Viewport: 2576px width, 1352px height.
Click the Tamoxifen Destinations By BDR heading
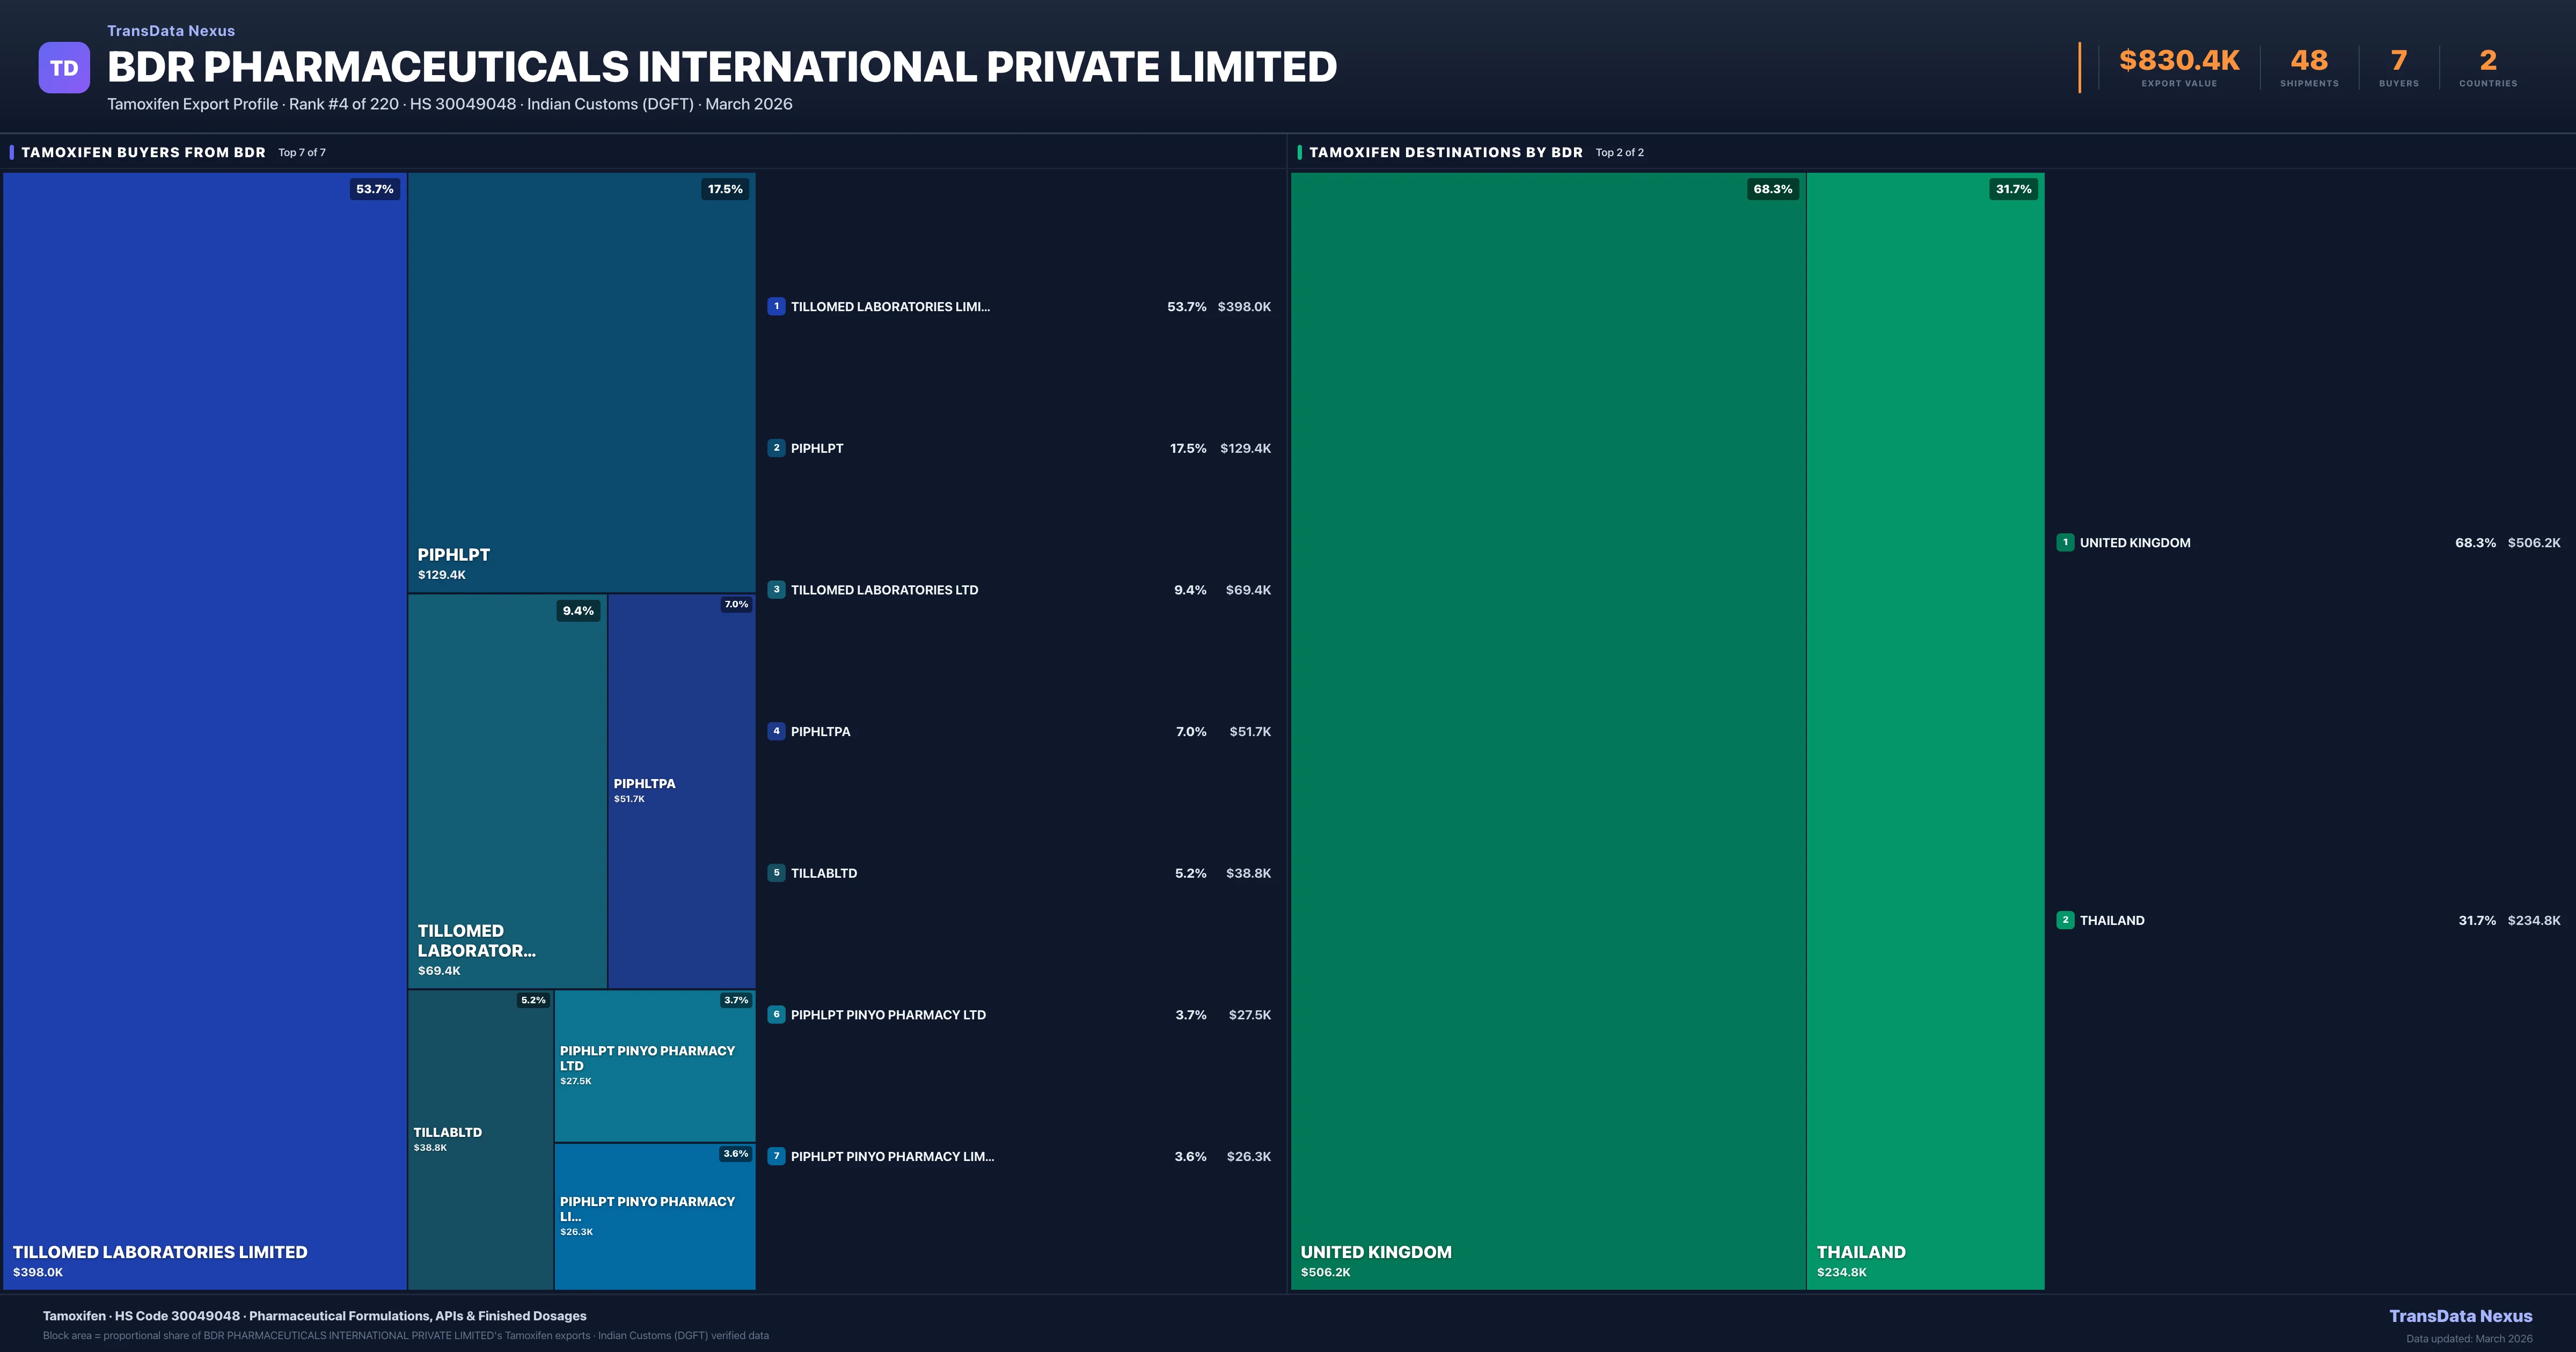[x=1445, y=152]
